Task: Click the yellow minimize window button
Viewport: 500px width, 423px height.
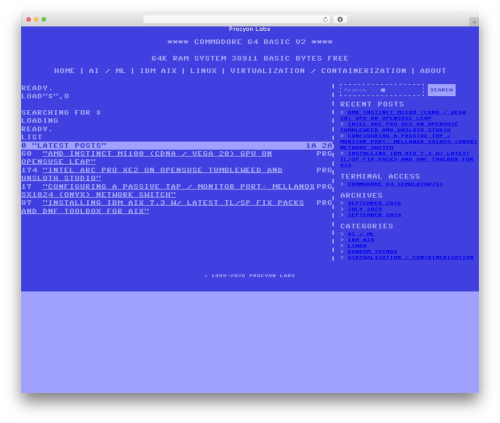Action: 36,19
